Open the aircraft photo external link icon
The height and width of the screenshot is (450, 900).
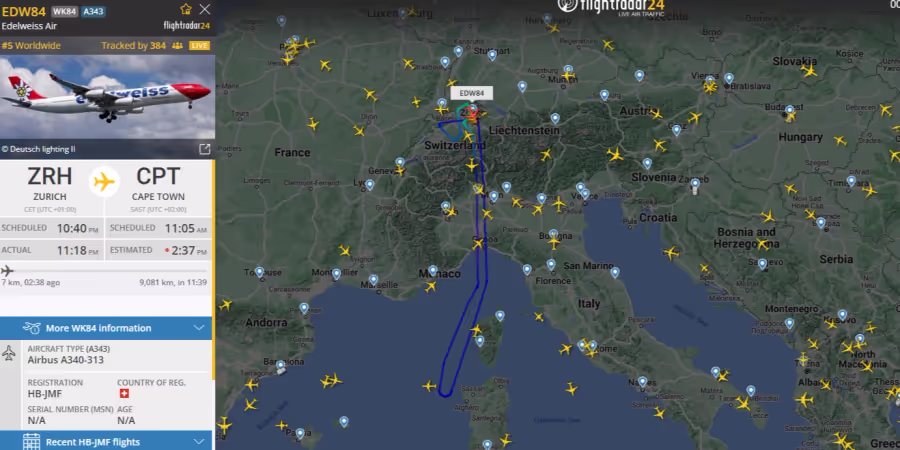point(204,149)
